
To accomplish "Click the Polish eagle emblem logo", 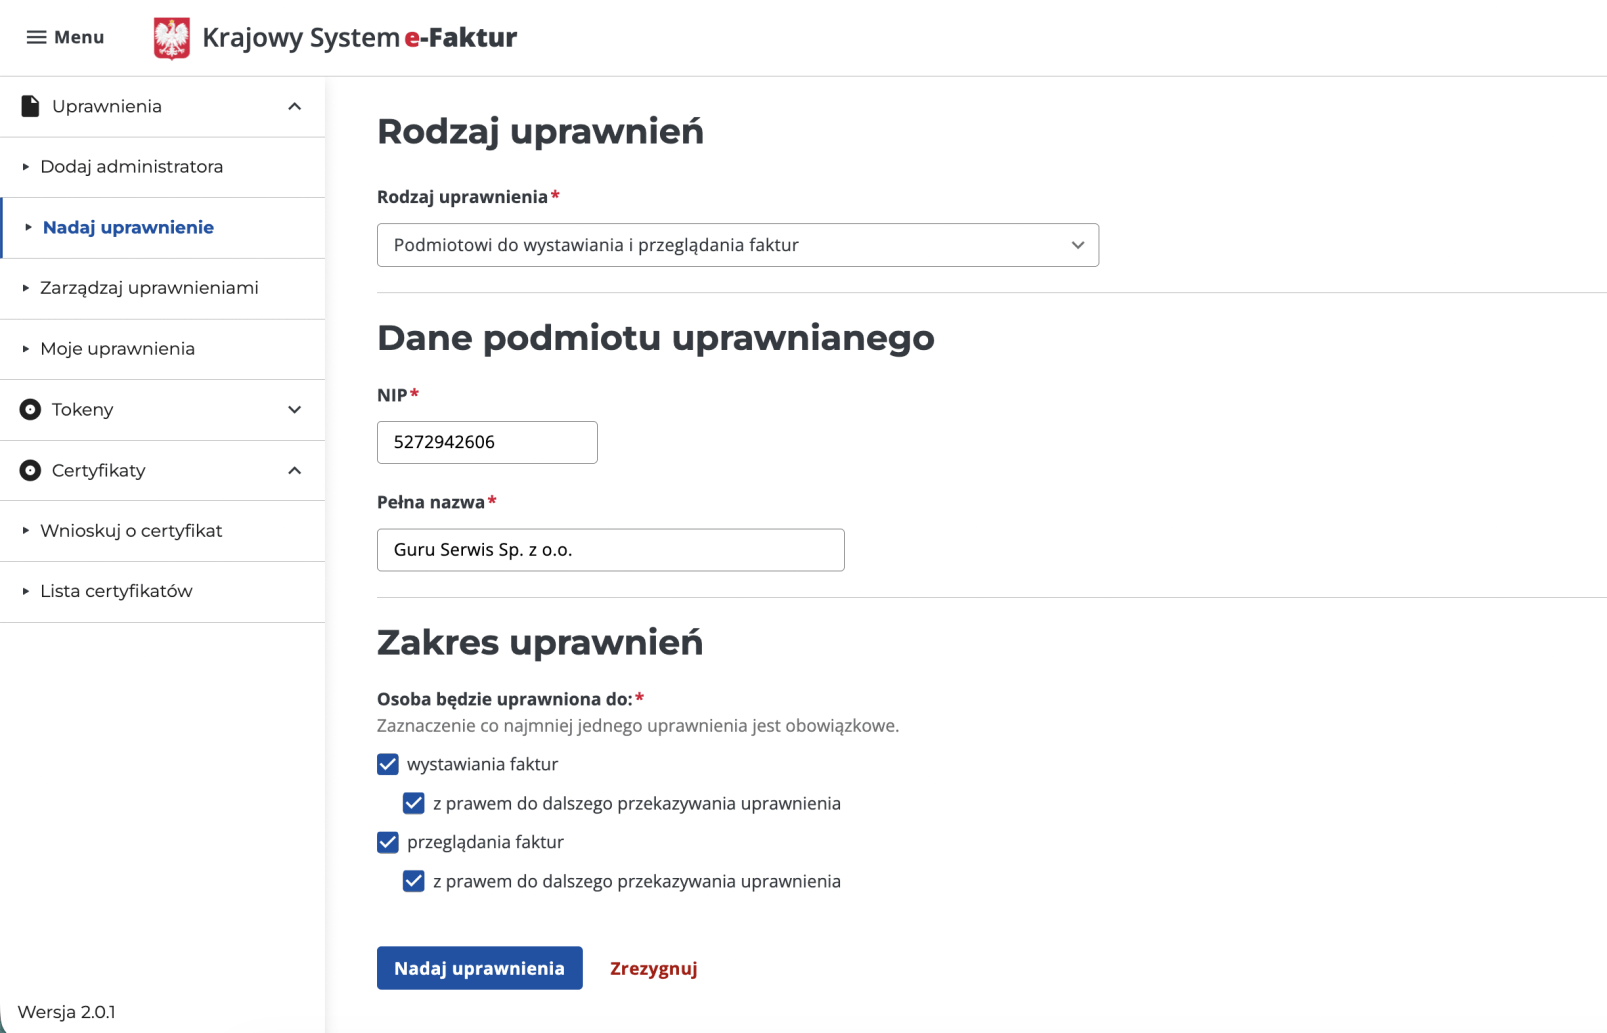I will tap(172, 38).
